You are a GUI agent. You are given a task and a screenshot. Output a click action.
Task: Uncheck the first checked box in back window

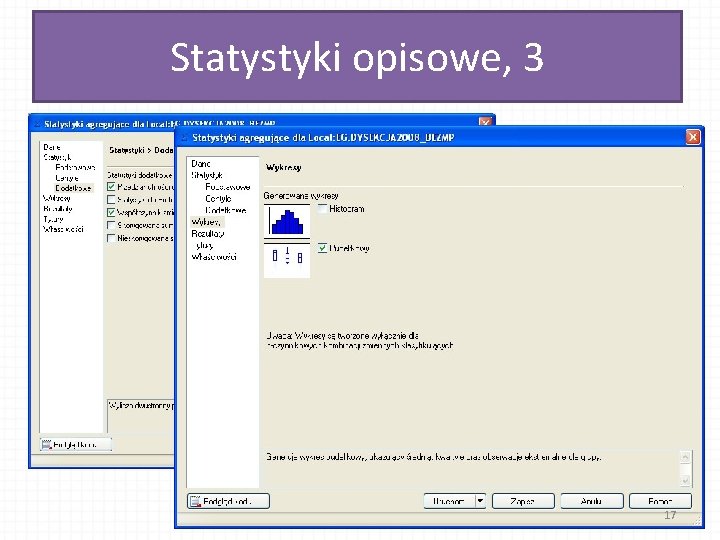coord(111,186)
